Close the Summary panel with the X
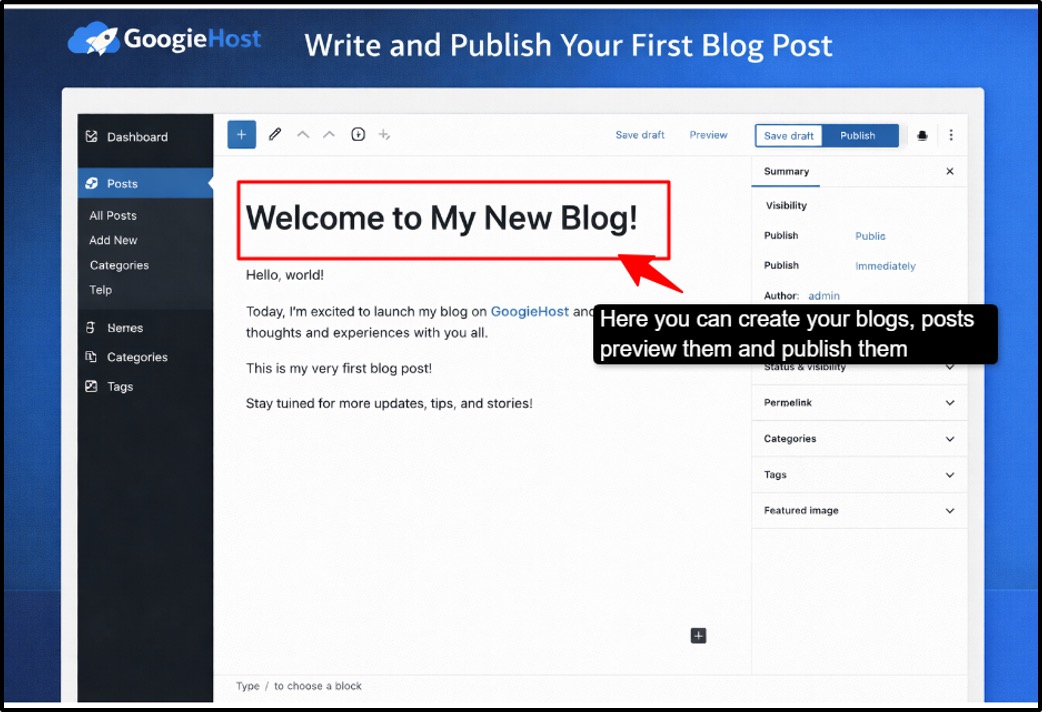The image size is (1042, 712). (x=949, y=171)
